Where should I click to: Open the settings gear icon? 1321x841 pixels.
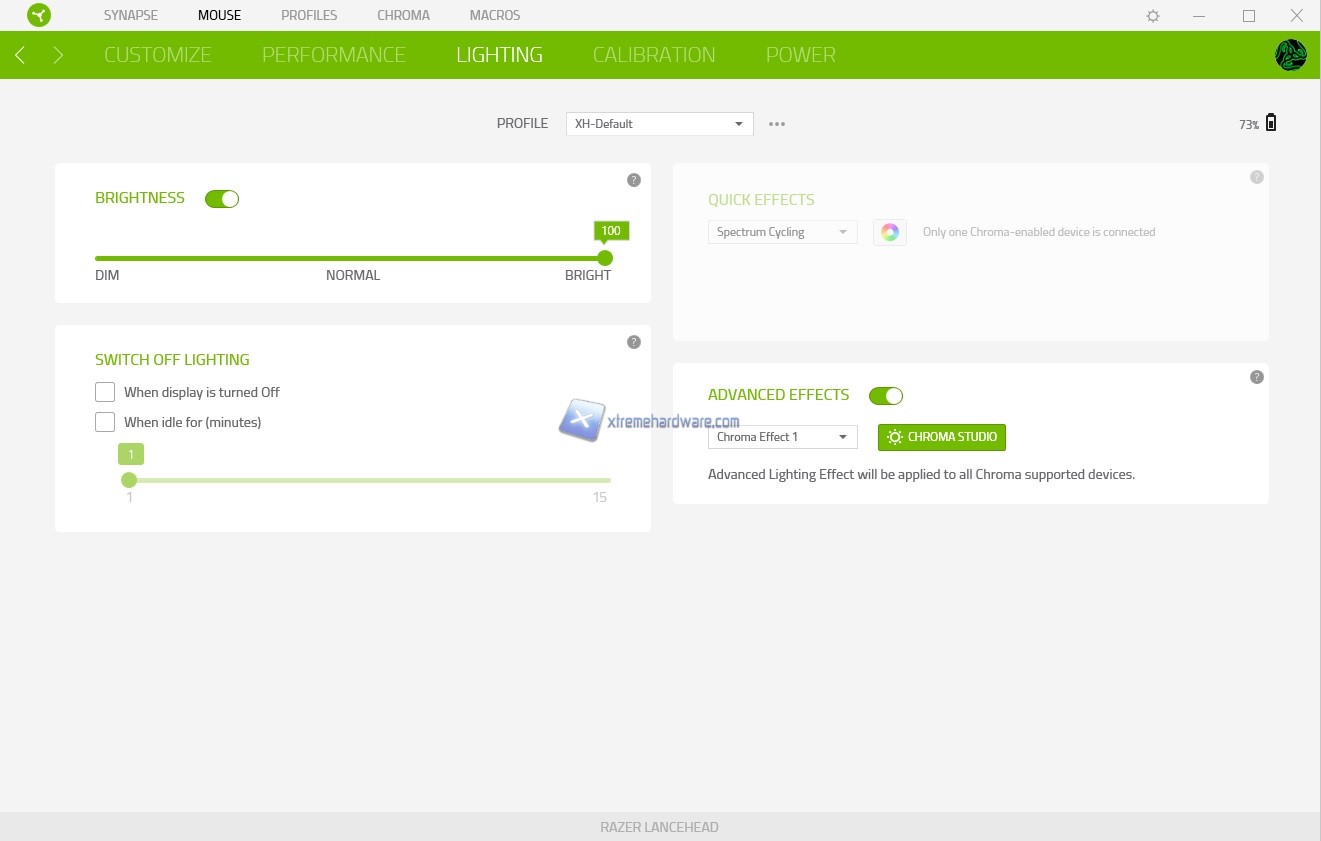(1153, 16)
